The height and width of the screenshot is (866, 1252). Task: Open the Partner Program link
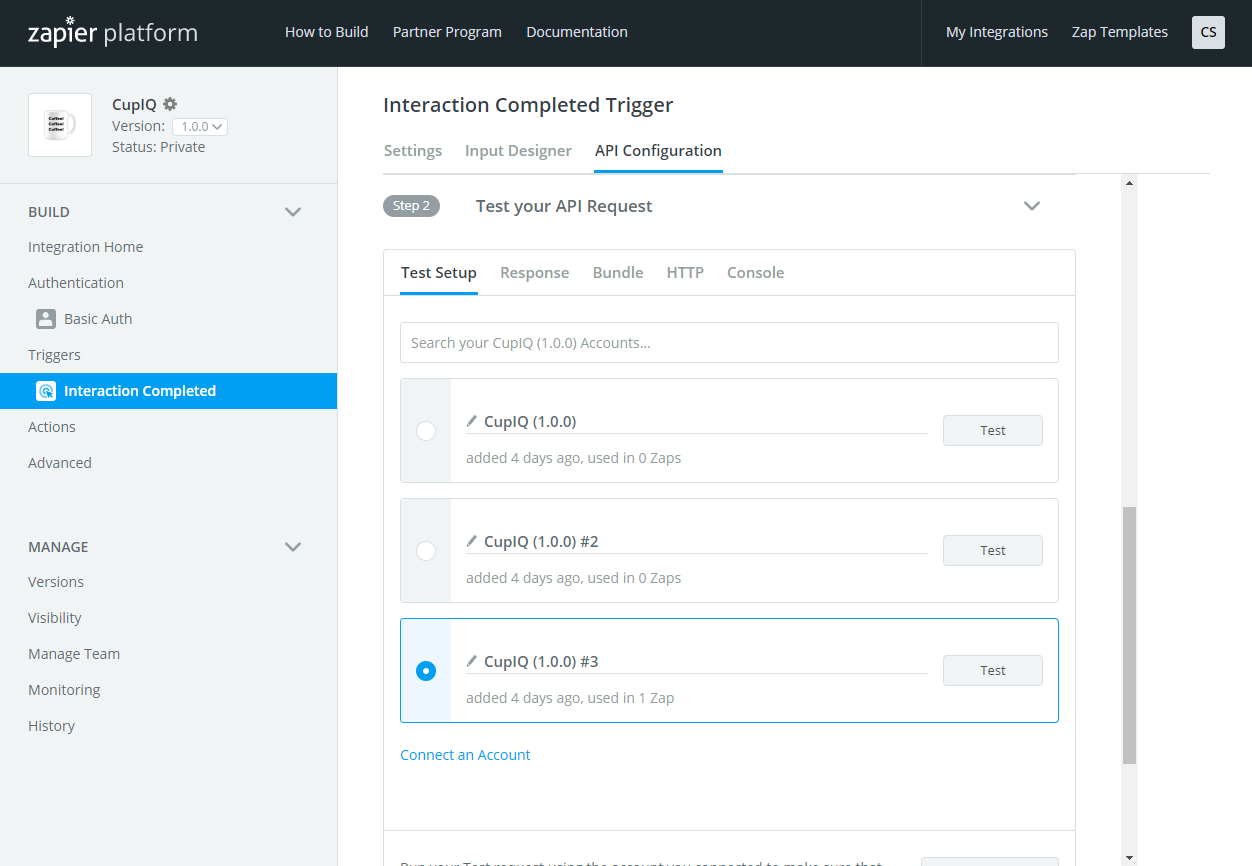(447, 32)
